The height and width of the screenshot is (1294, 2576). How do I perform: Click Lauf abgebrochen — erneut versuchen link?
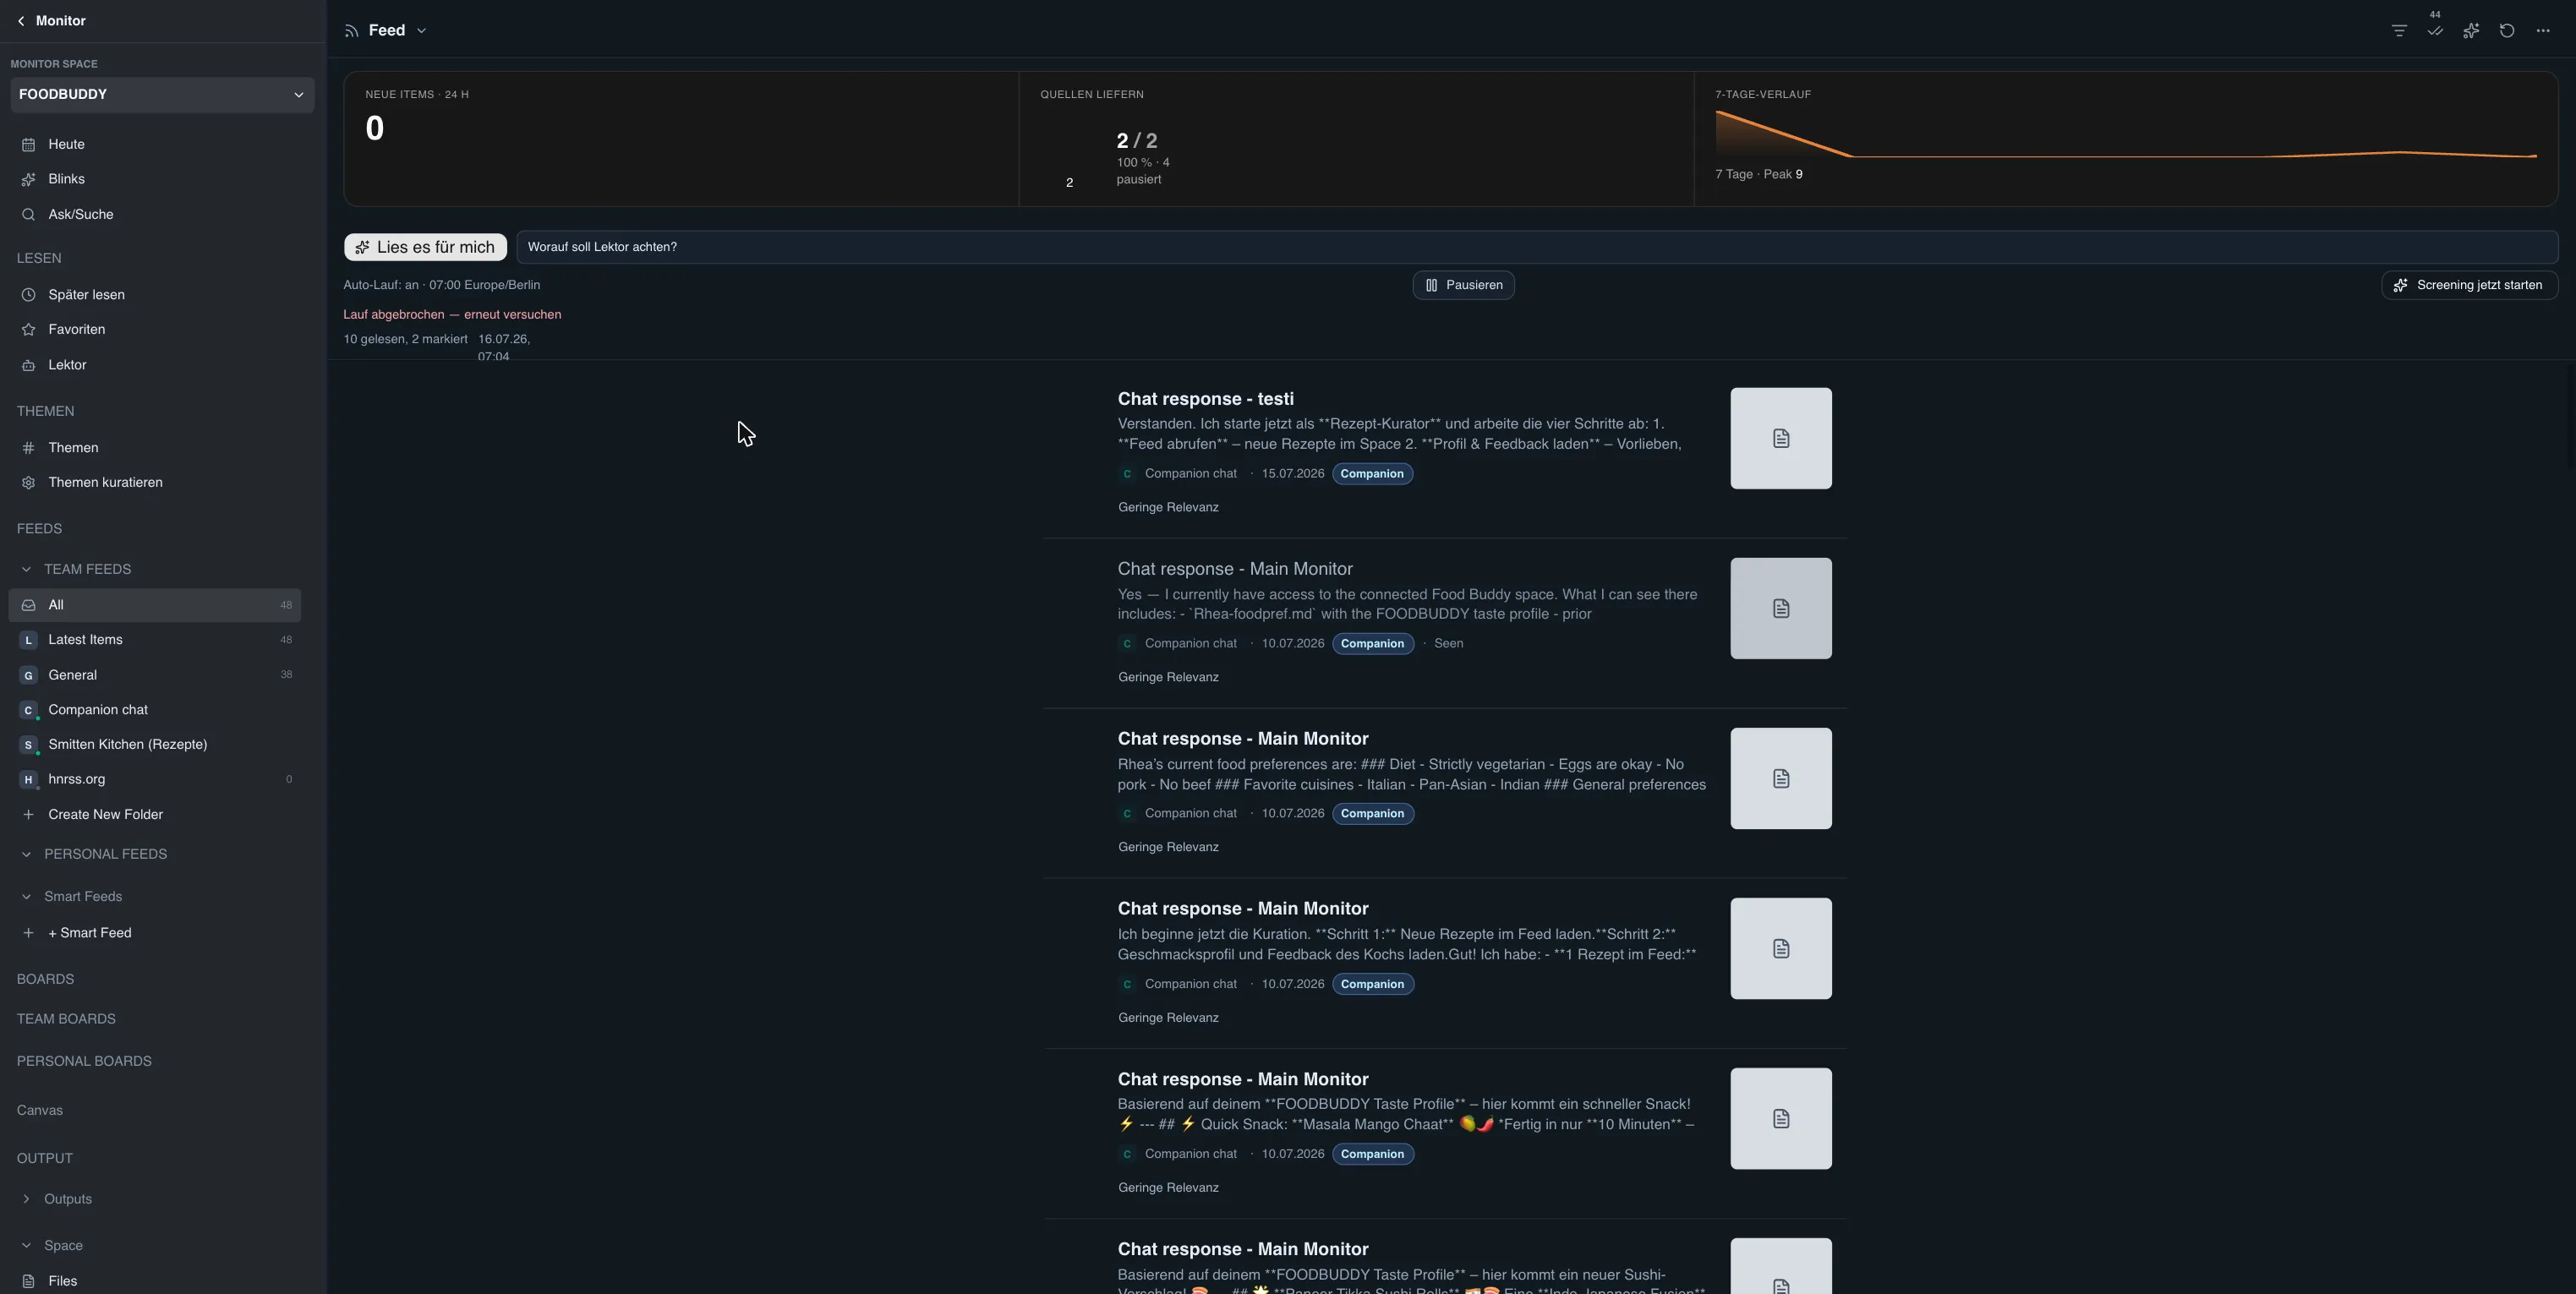[452, 315]
